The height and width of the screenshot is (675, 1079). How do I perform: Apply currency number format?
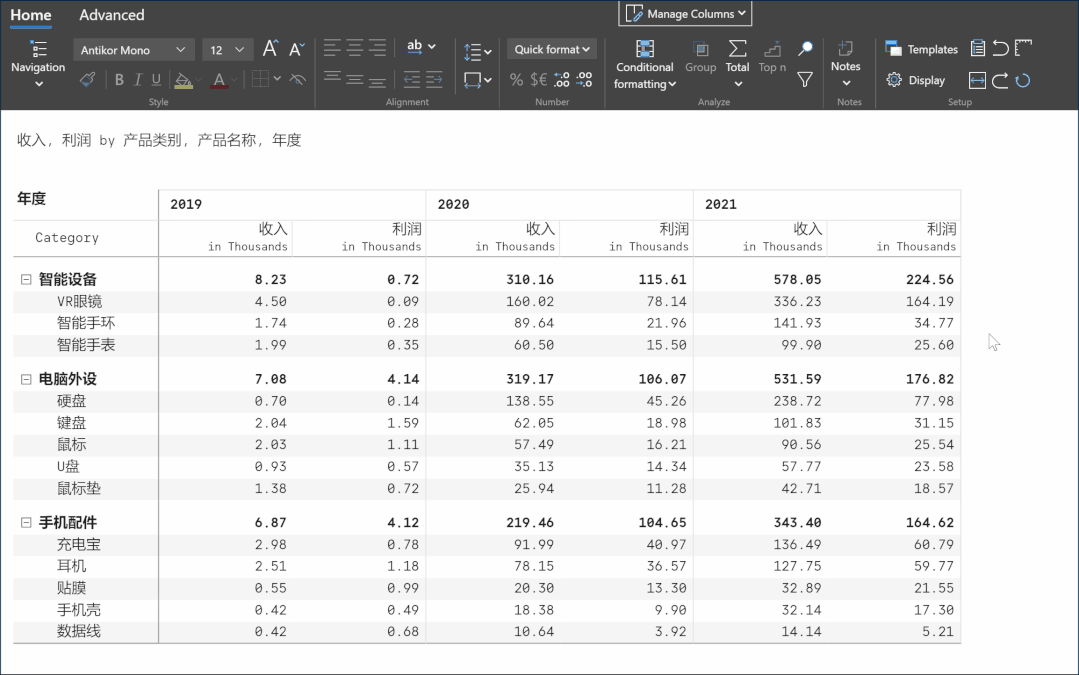point(539,80)
